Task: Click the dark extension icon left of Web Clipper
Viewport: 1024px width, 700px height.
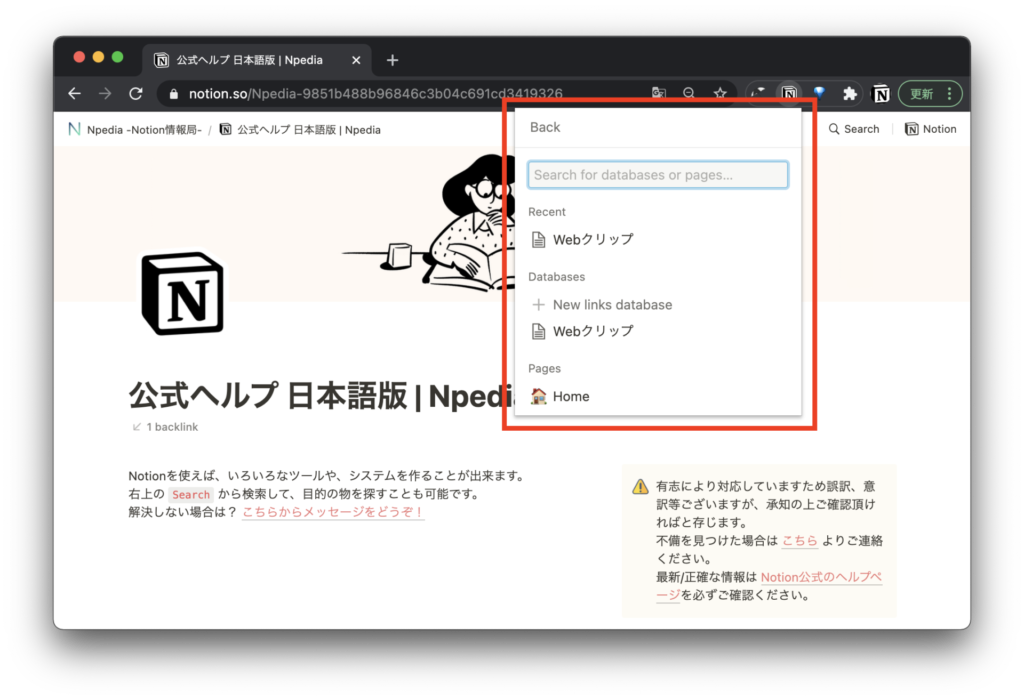Action: [x=758, y=93]
